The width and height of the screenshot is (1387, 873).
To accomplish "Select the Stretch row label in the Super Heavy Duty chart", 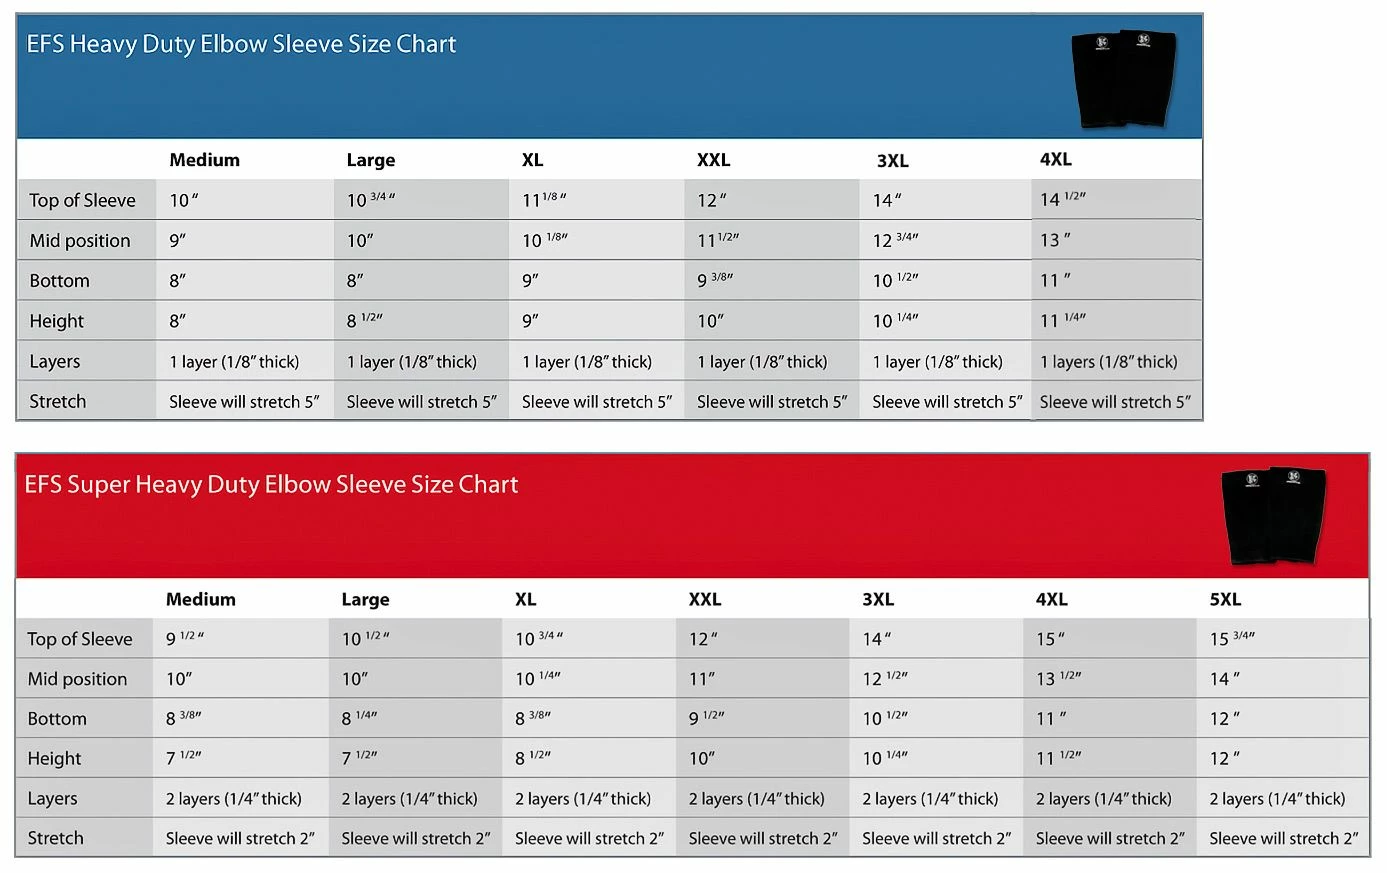I will click(55, 838).
